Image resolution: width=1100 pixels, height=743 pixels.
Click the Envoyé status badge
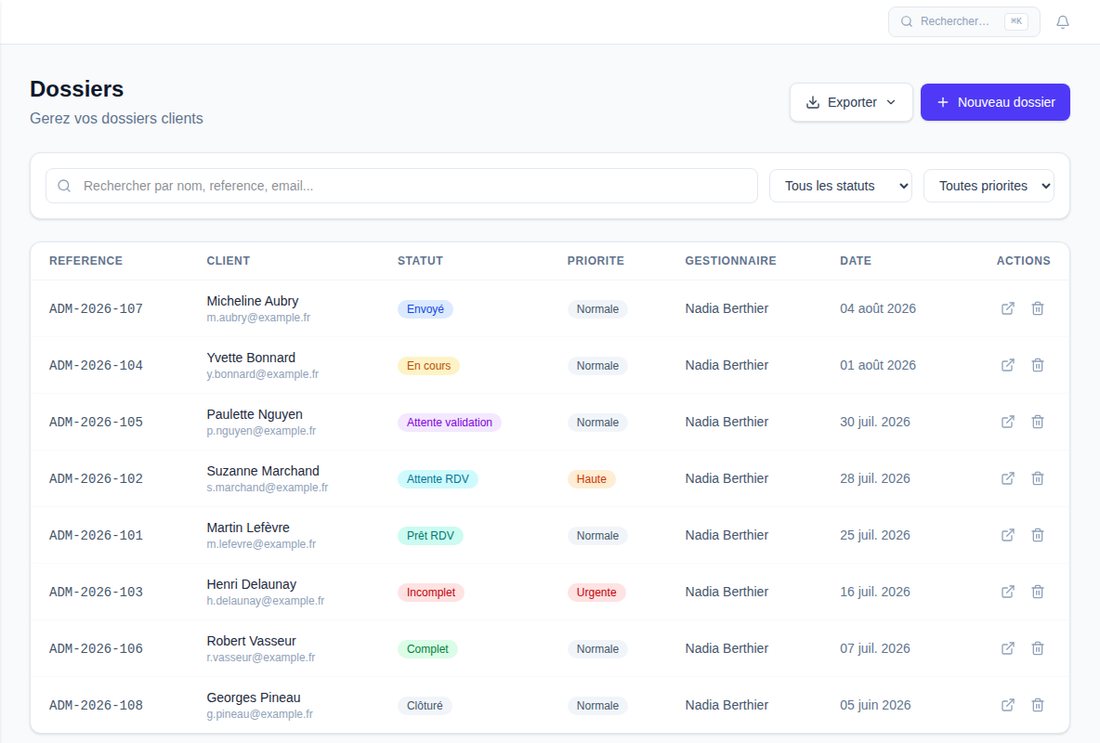[x=425, y=309]
